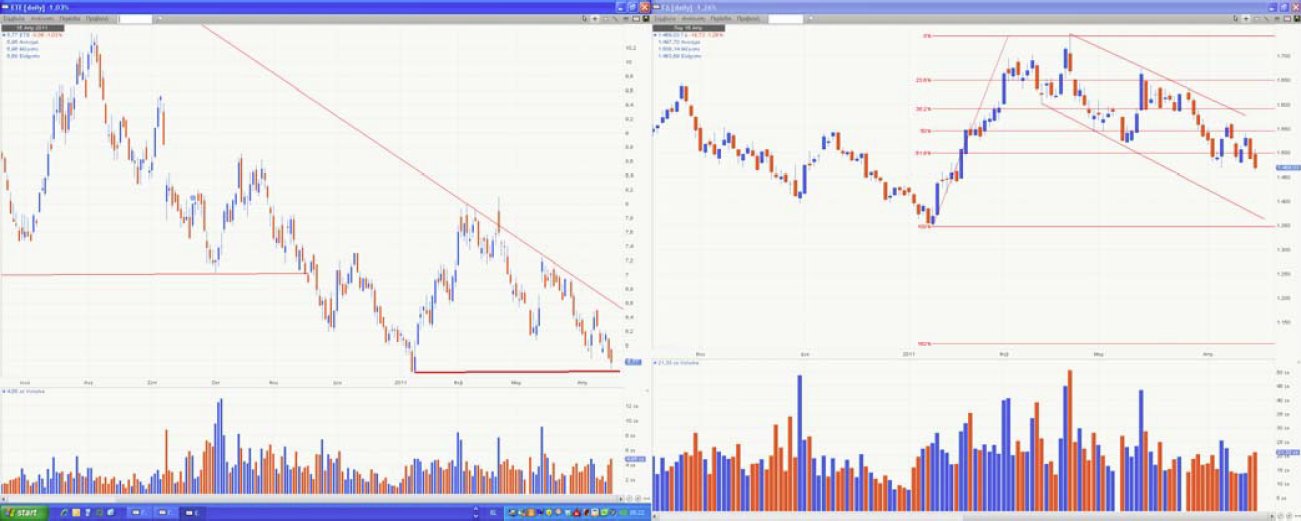
Task: Activate the crosshair tool in ETE chart toolbar
Action: [x=595, y=18]
